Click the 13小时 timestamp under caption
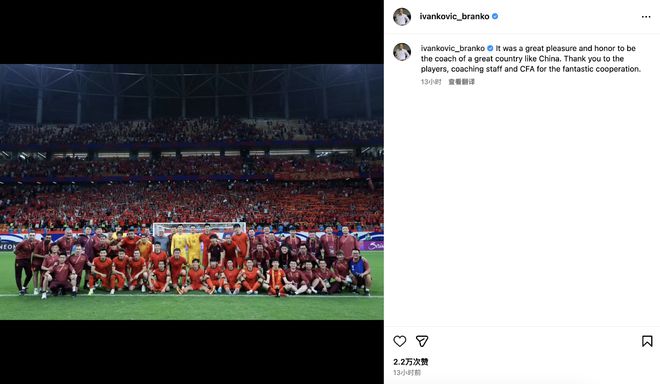 click(x=431, y=82)
